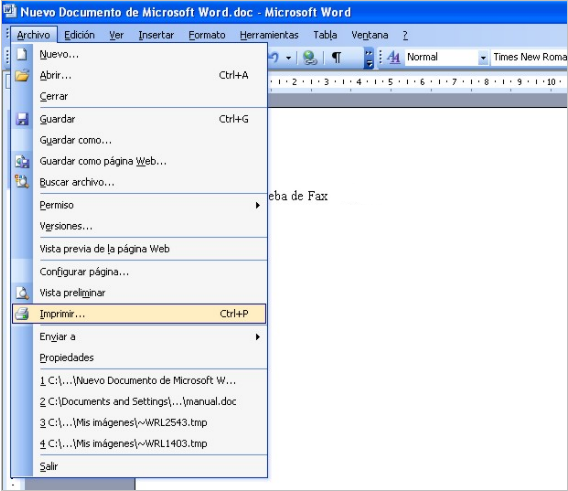This screenshot has height=491, width=568.
Task: Open the Insertar menu
Action: pyautogui.click(x=156, y=35)
